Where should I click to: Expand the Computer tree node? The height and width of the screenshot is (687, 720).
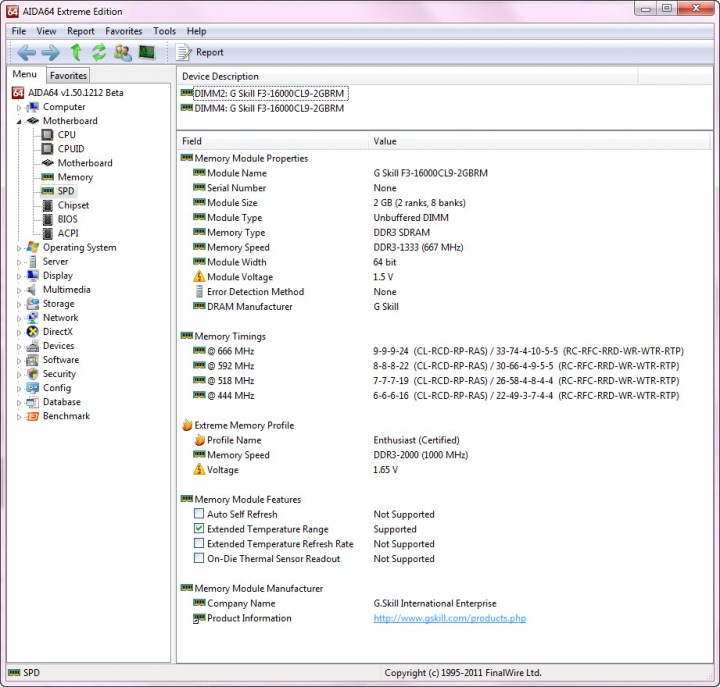(19, 107)
